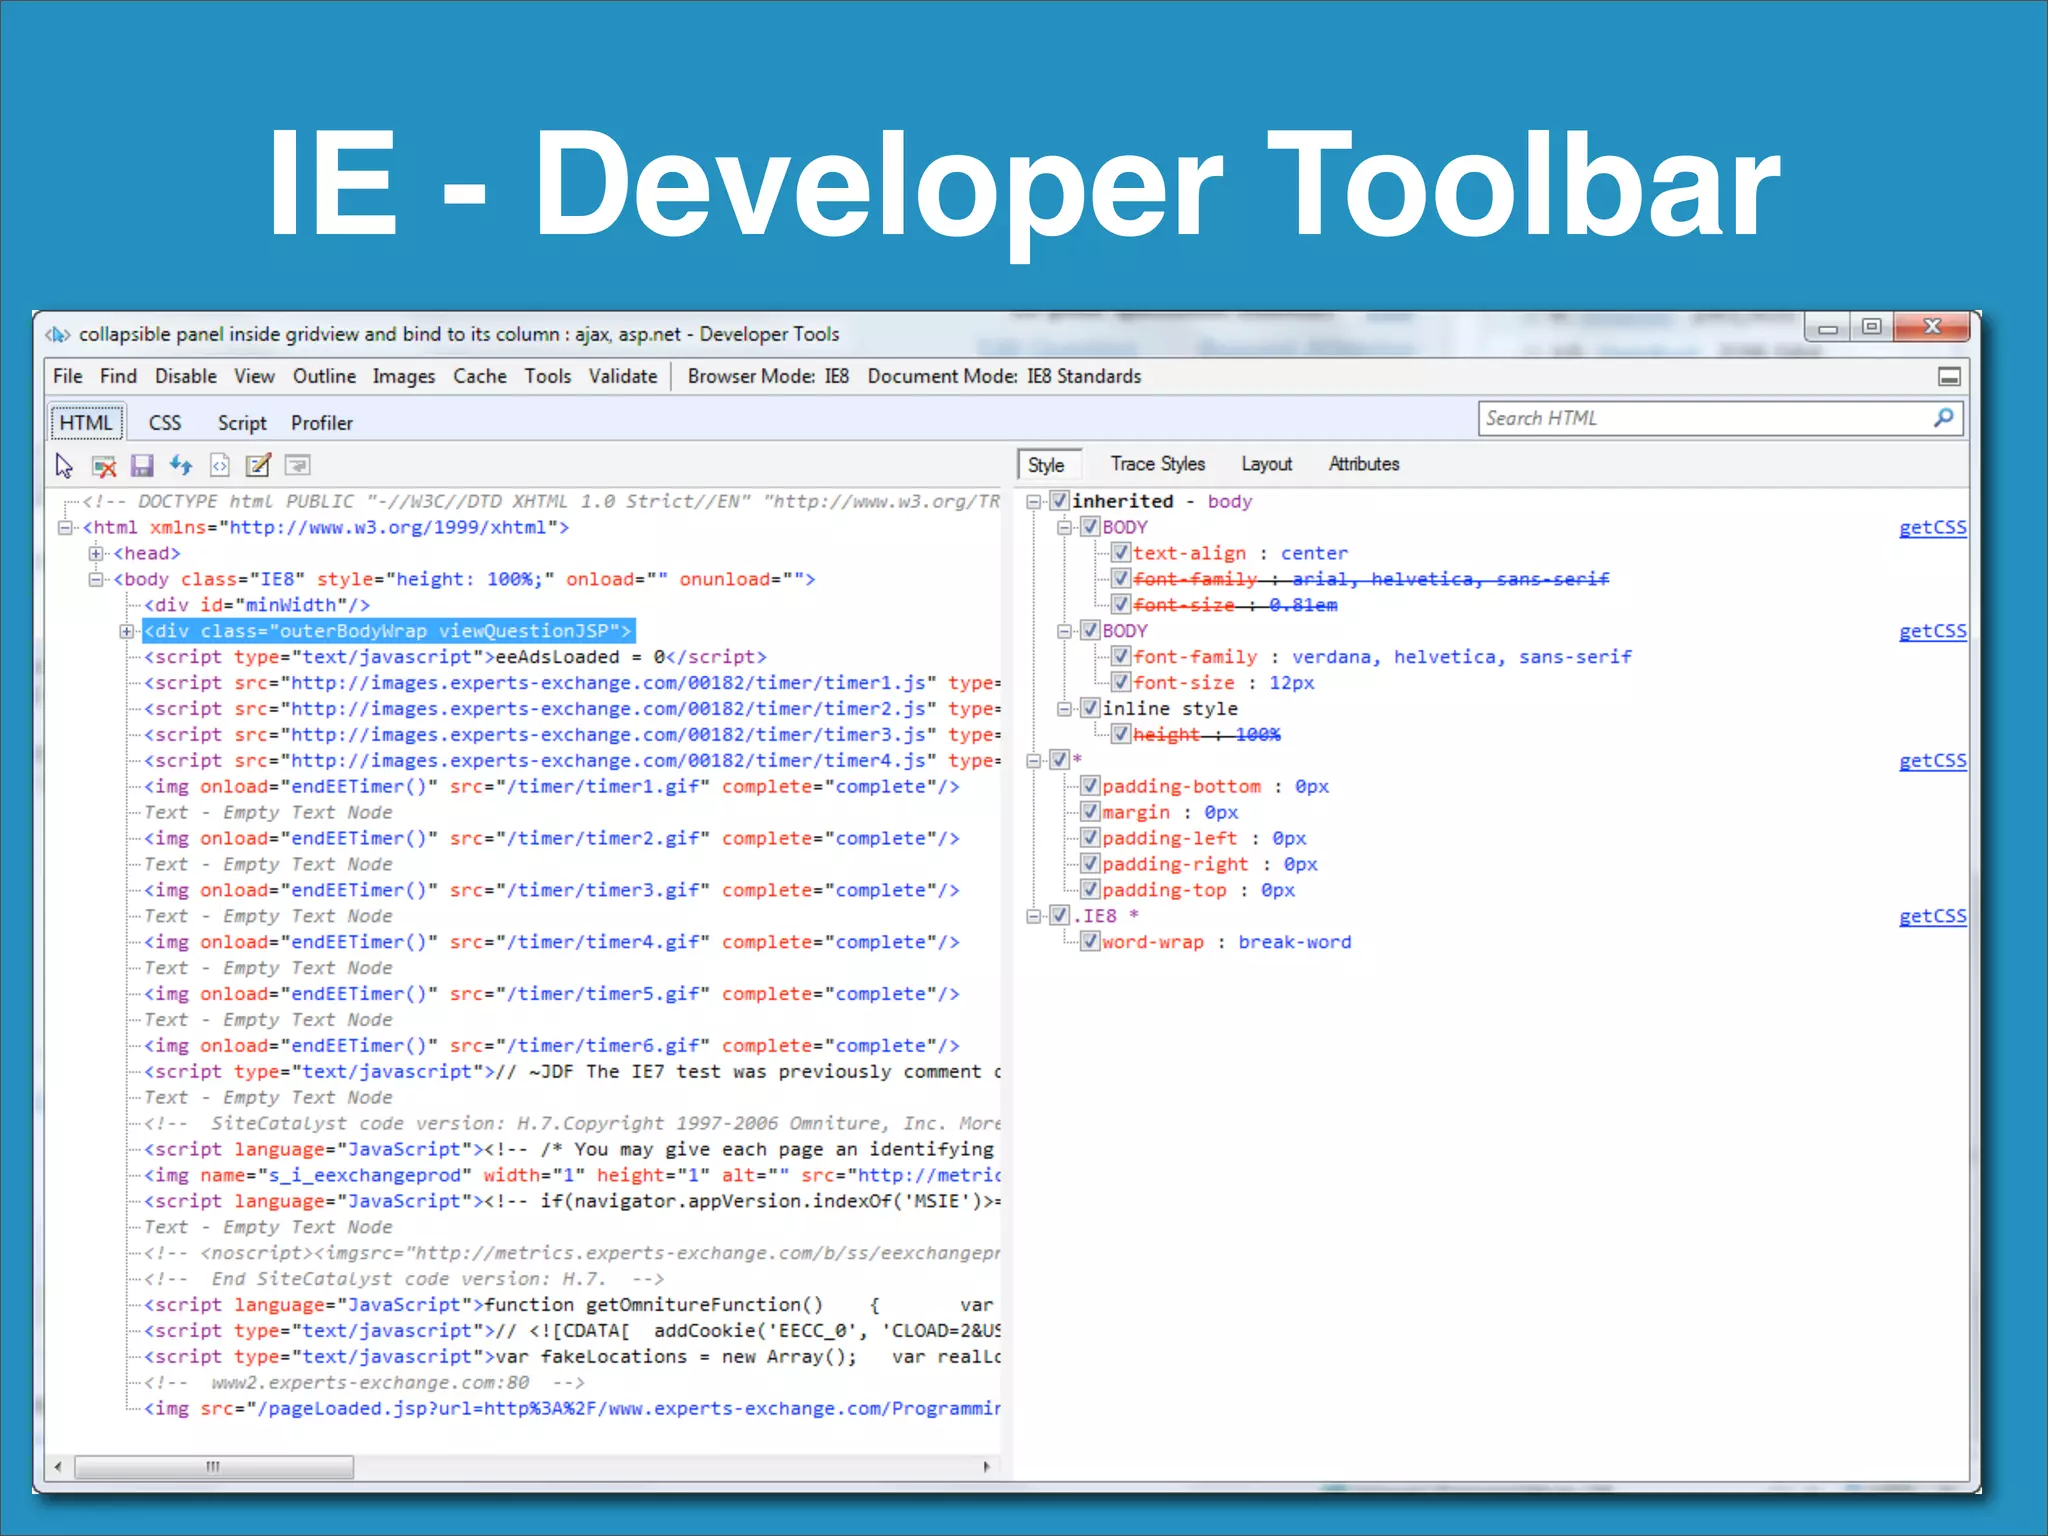
Task: Activate the select element by click arrow
Action: pos(65,466)
